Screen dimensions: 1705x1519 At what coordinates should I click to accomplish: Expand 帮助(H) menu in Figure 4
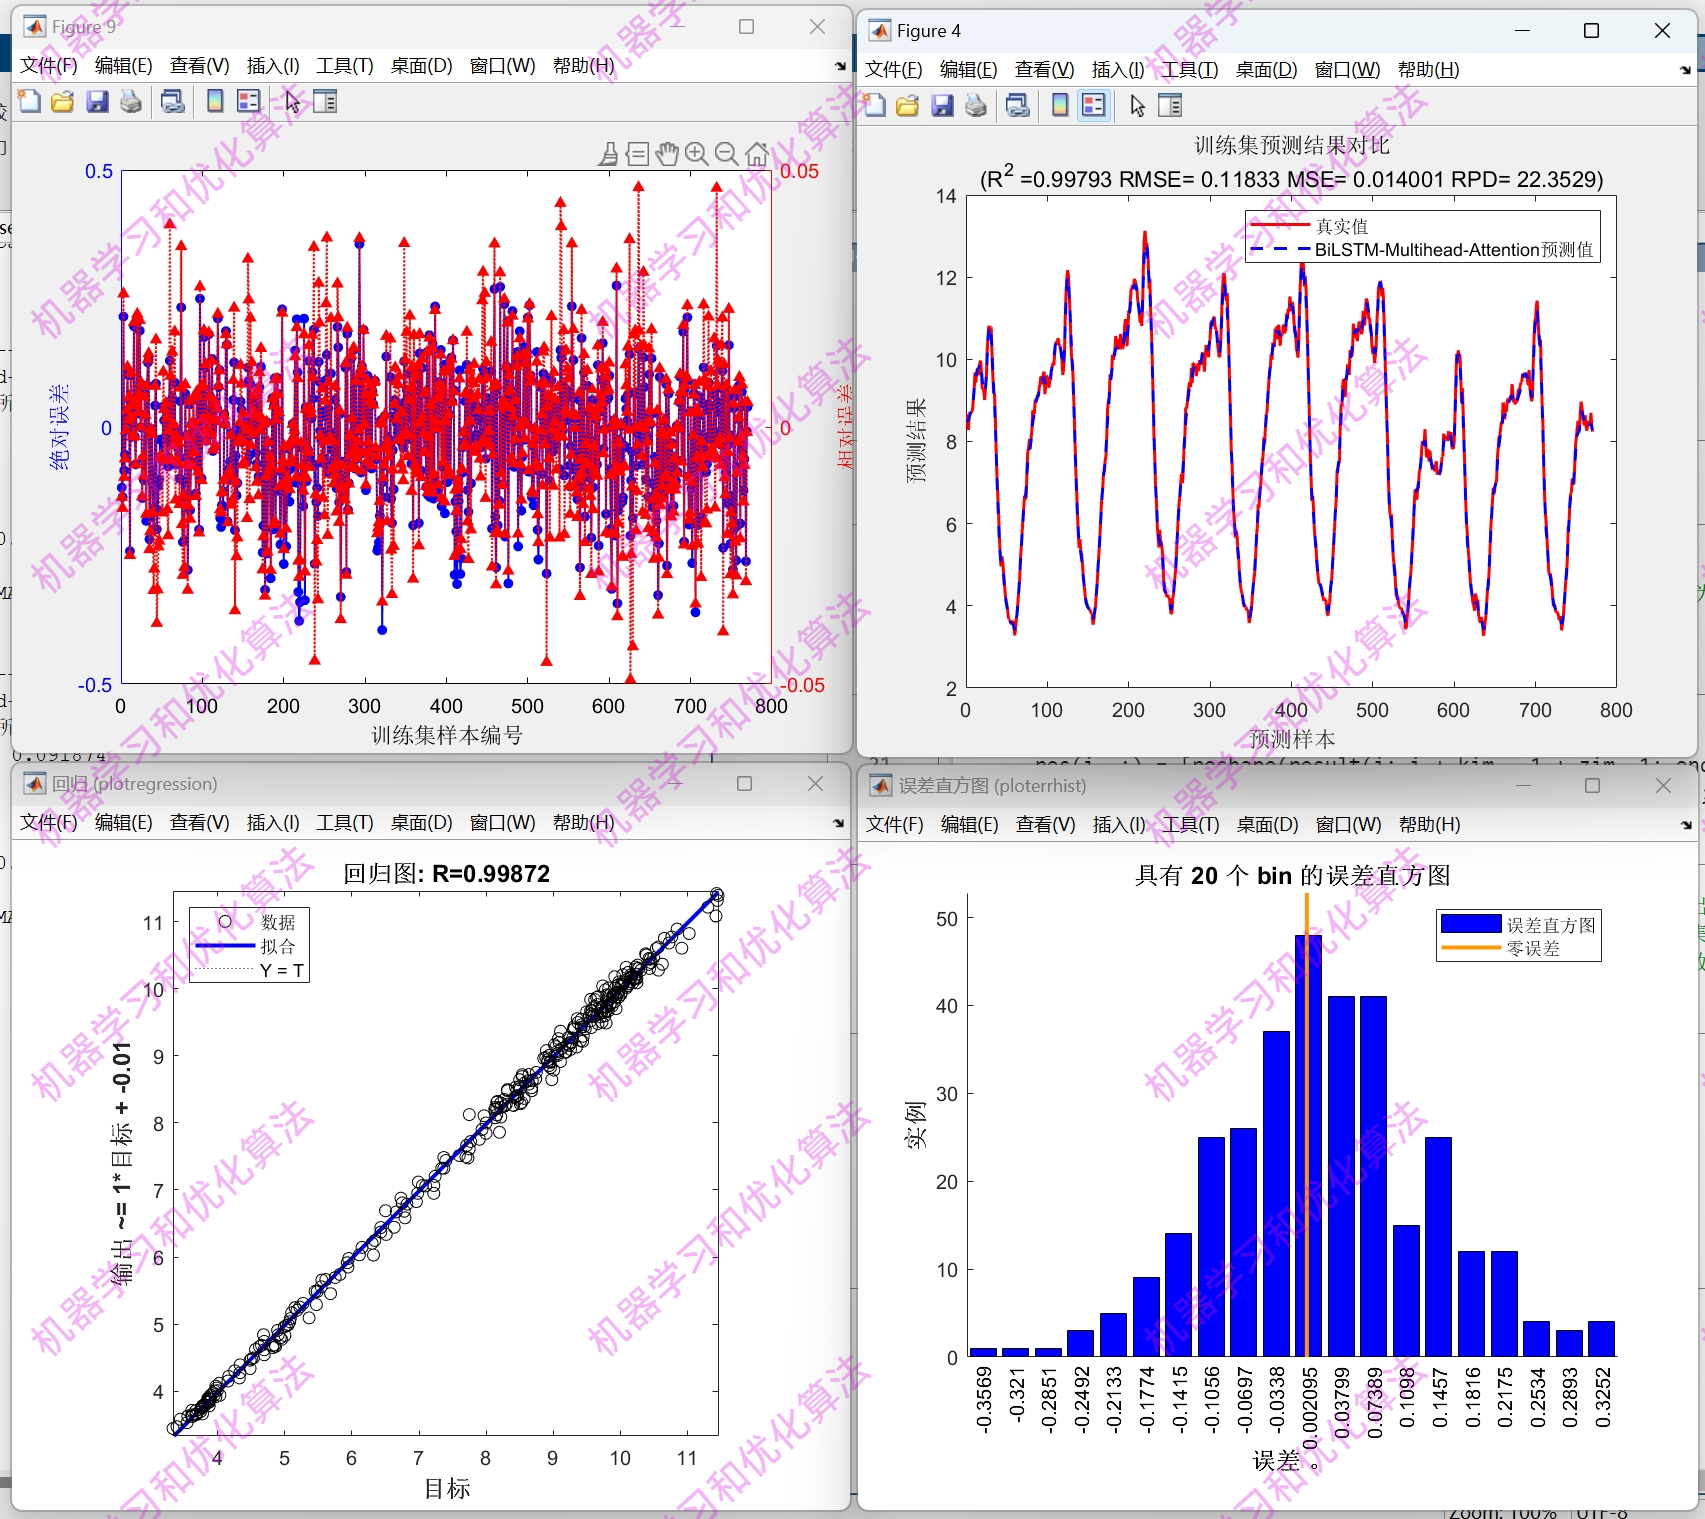tap(1429, 70)
